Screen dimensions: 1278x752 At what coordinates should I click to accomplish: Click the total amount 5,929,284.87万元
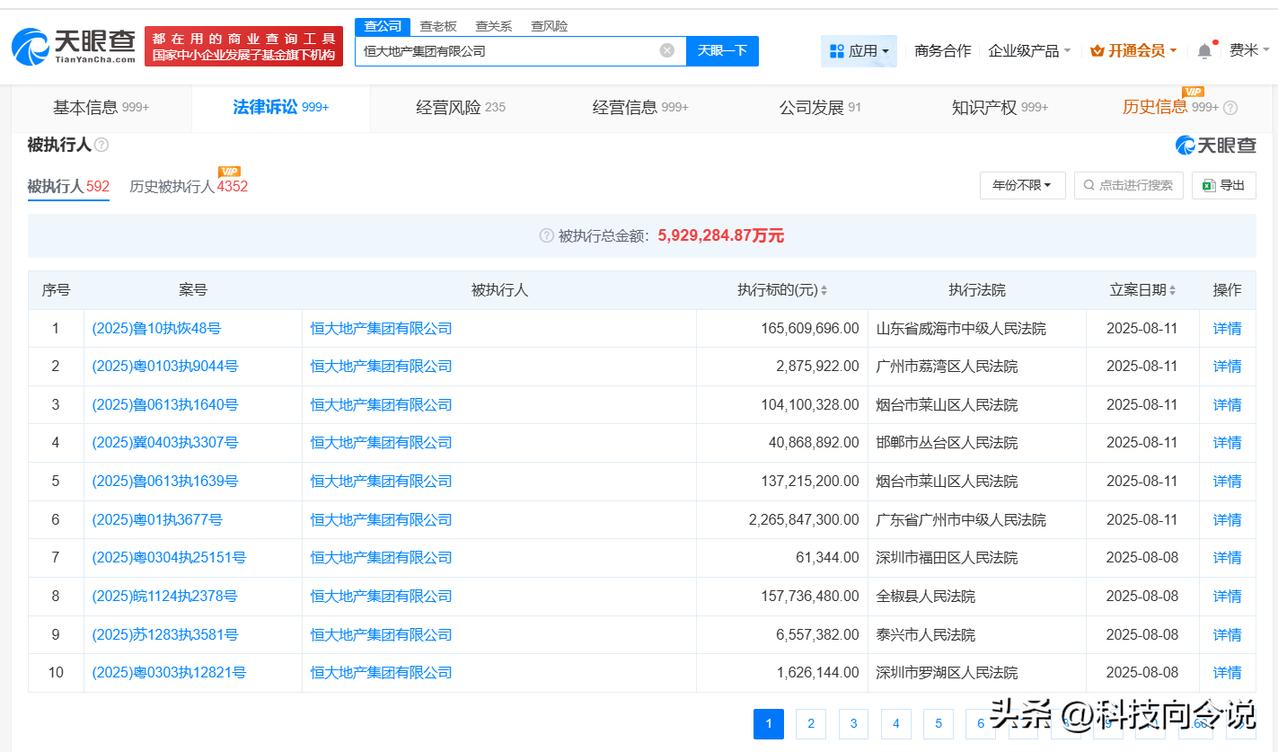721,236
